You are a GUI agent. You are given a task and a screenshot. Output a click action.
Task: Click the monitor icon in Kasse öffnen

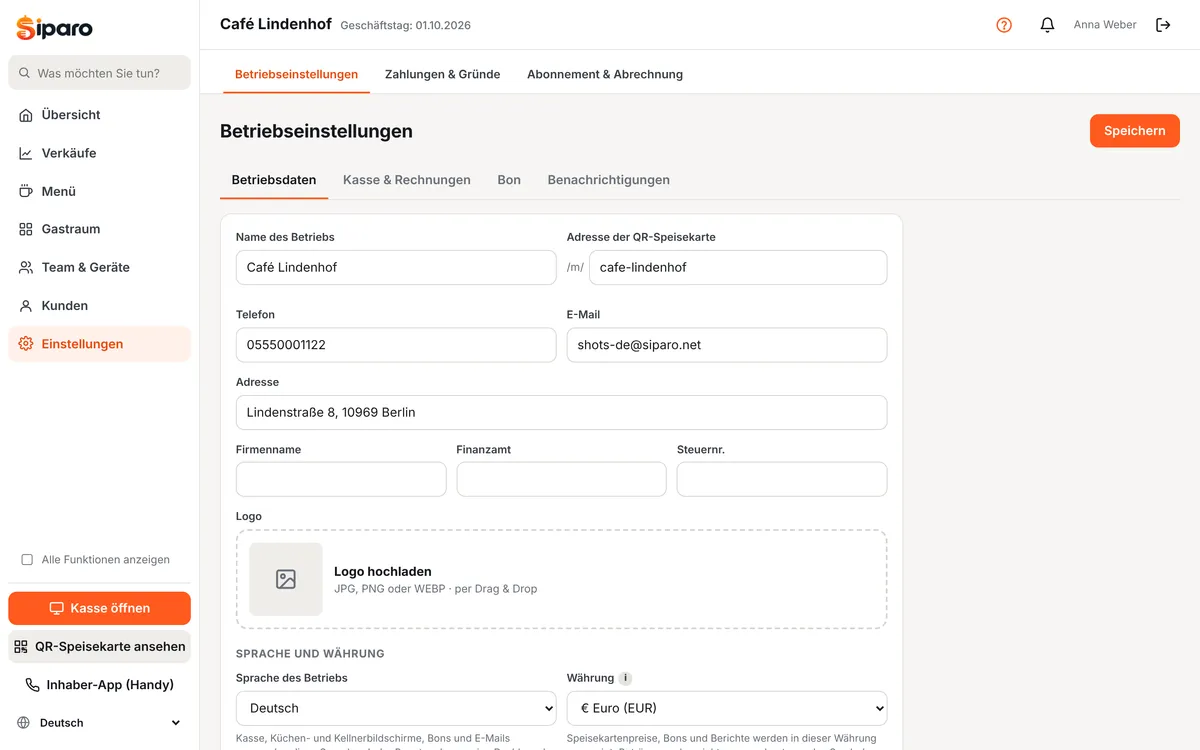click(56, 608)
